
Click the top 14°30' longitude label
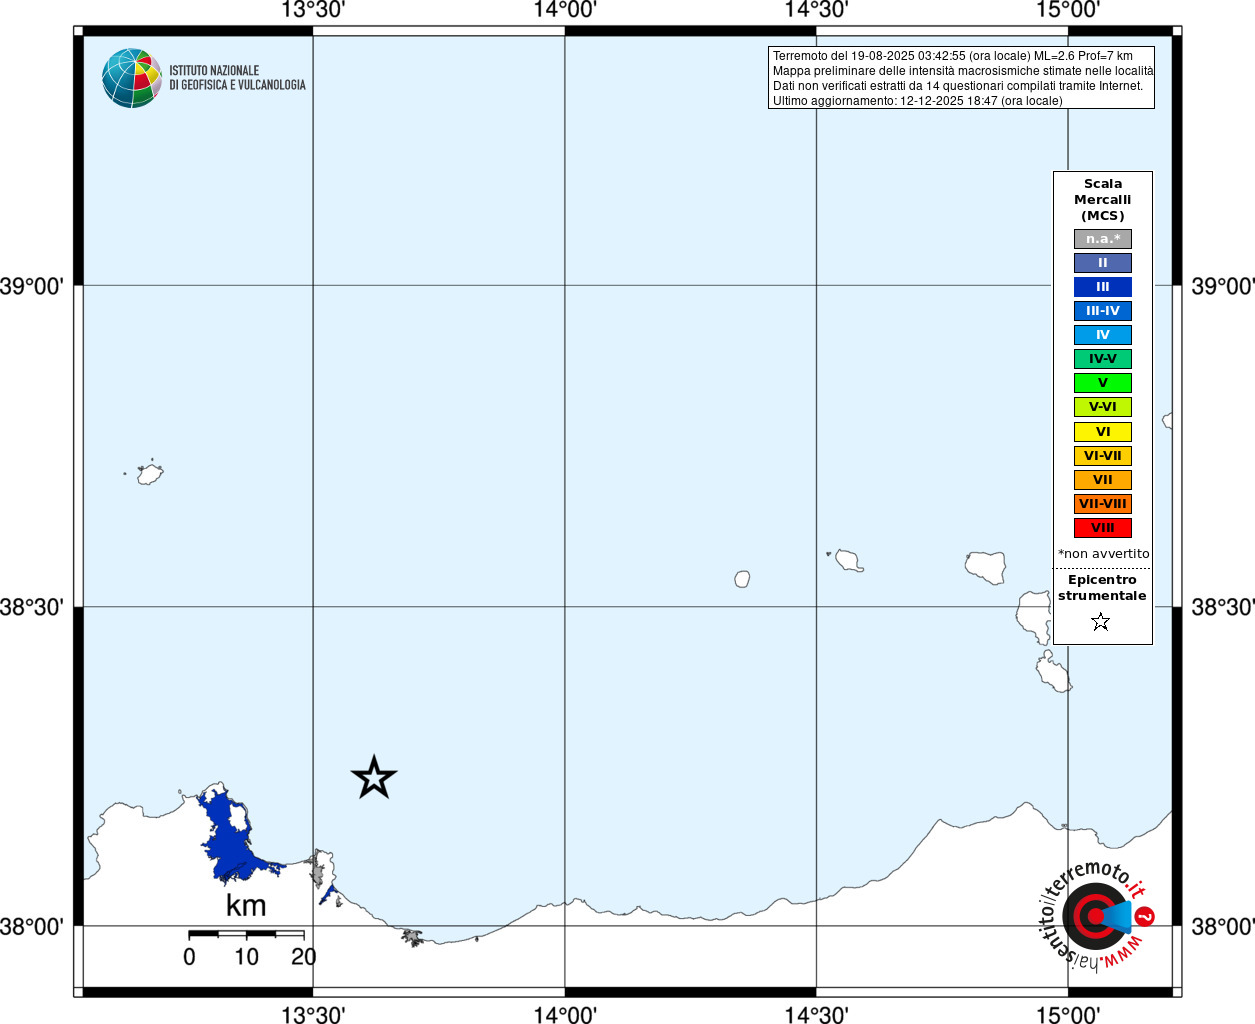[816, 10]
